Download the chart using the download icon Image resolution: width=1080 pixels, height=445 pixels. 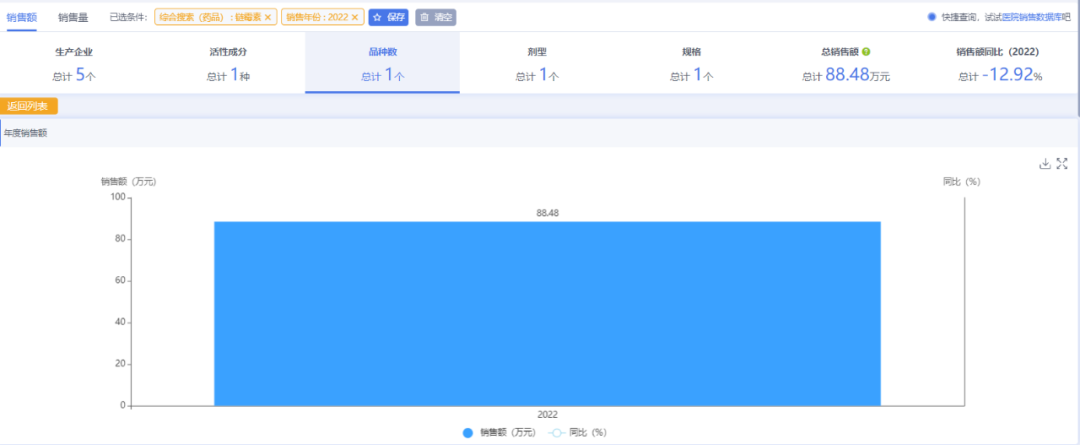[1045, 164]
